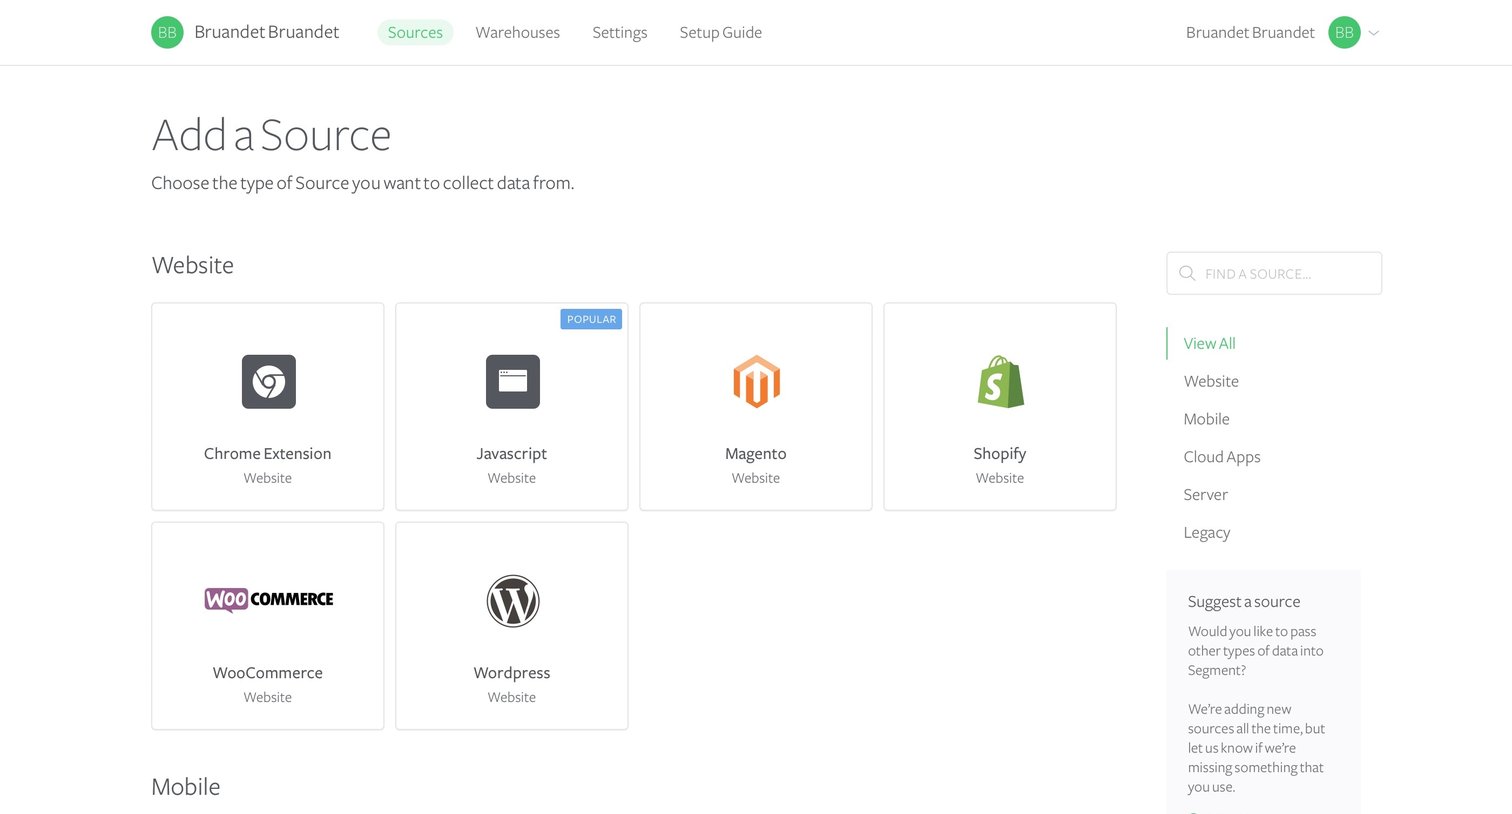
Task: Select the Shopify card title text
Action: point(1000,454)
